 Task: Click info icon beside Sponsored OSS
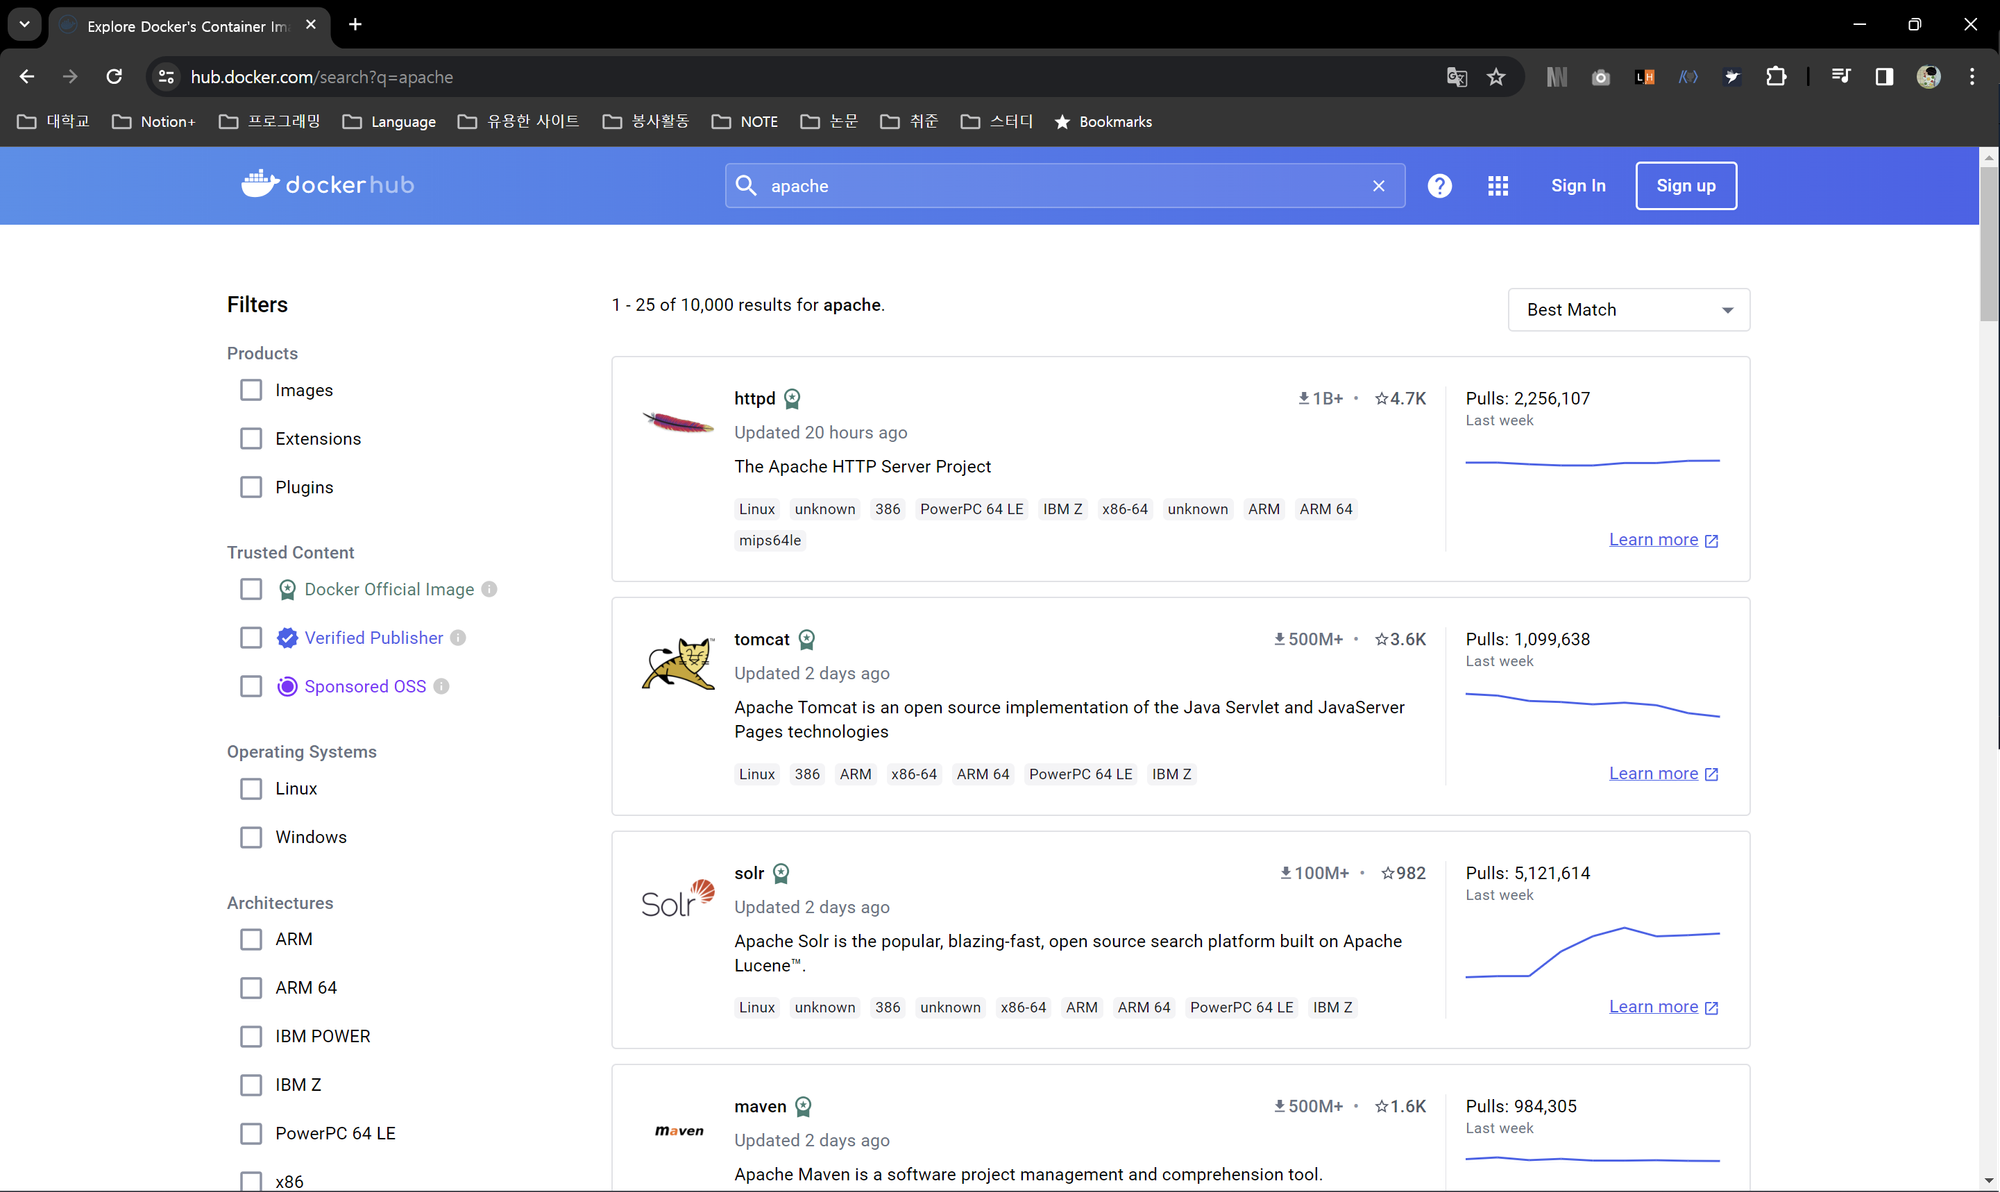coord(441,686)
